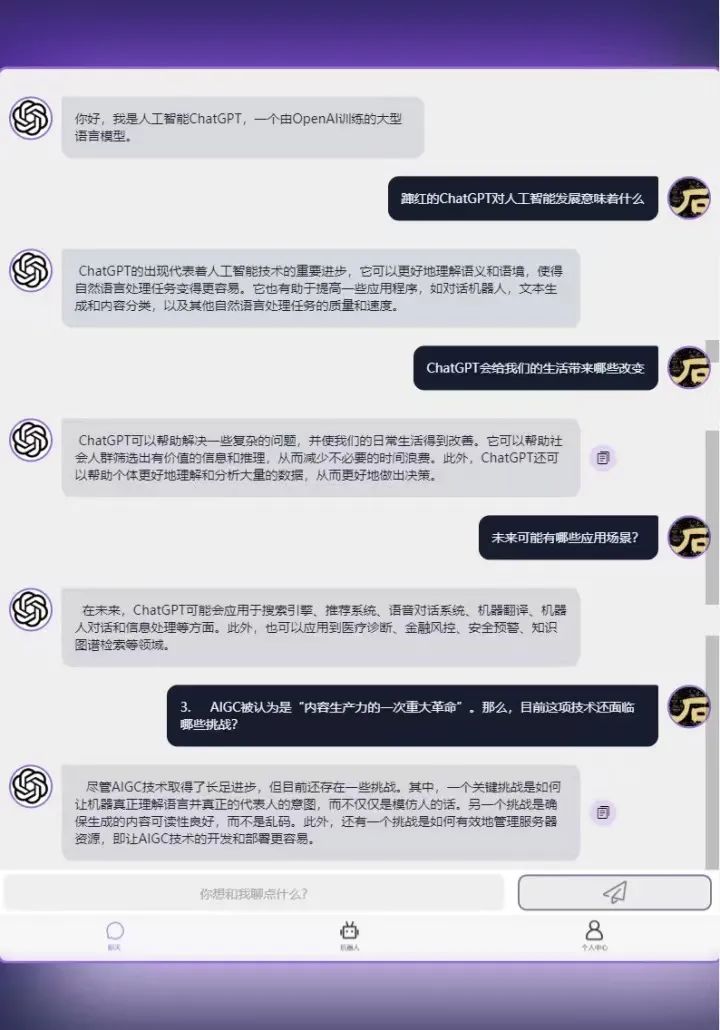The height and width of the screenshot is (1030, 720).
Task: Copy the reply about daily life changes
Action: (603, 457)
